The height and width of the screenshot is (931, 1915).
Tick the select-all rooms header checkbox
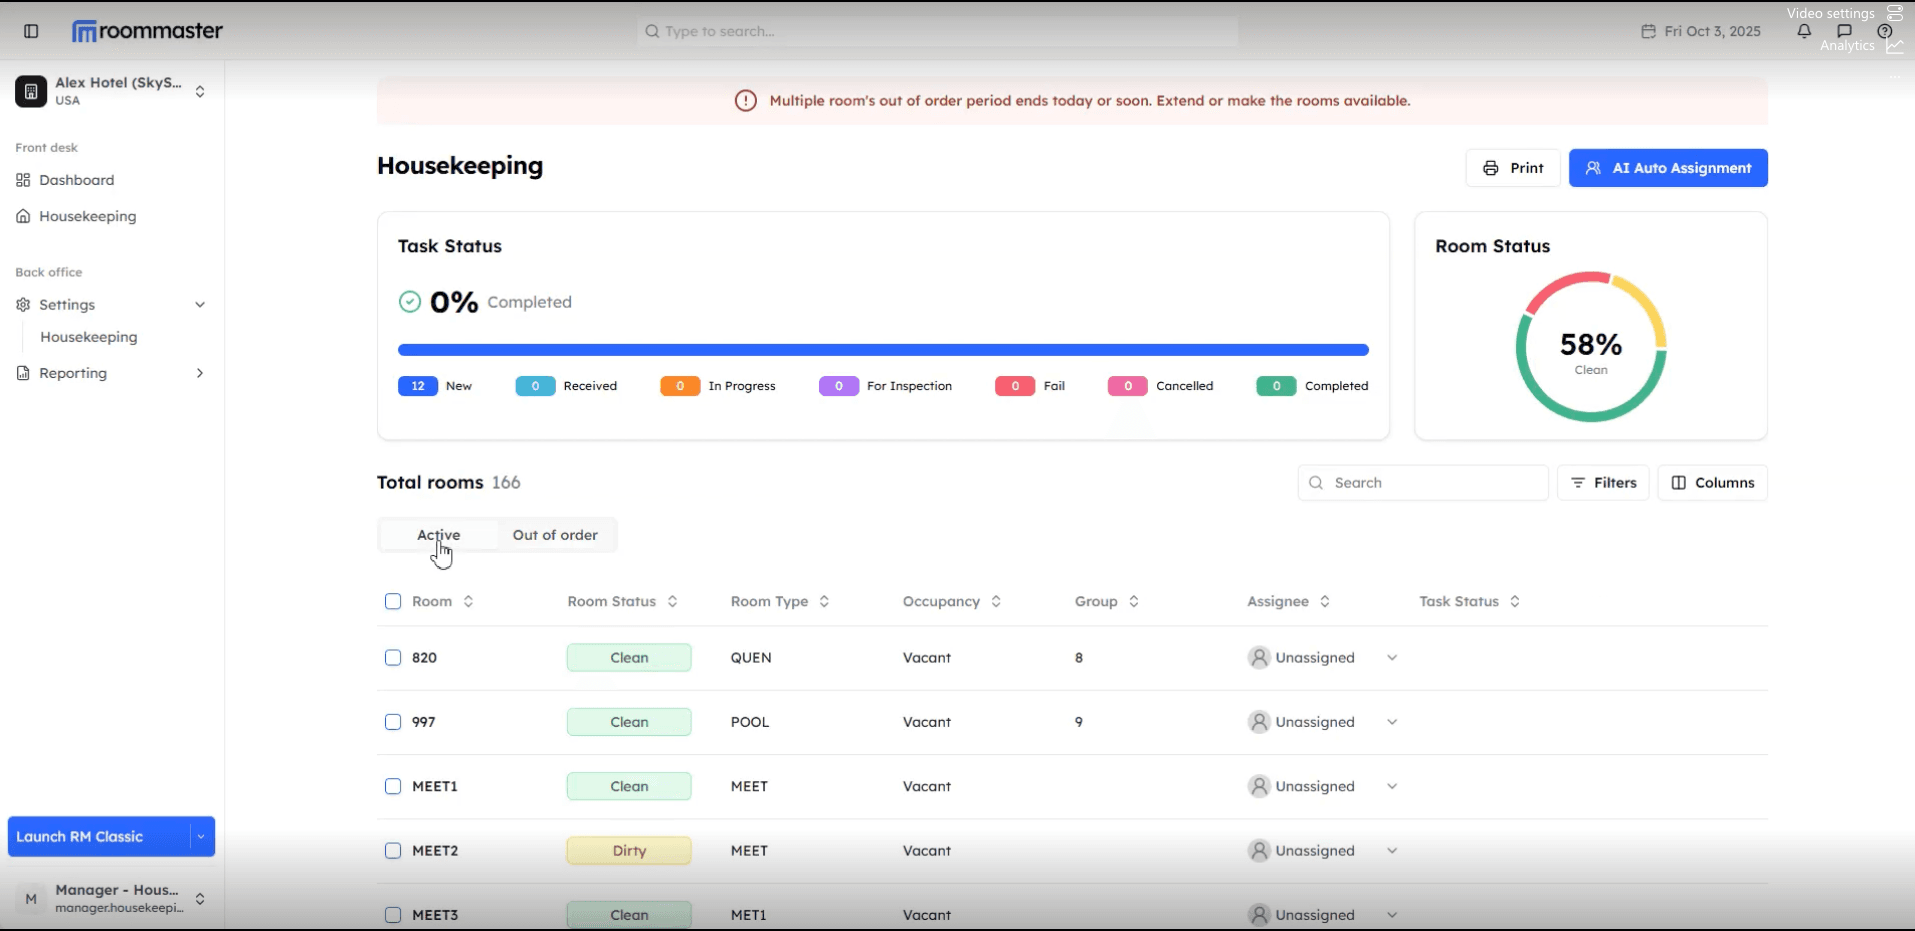[393, 601]
